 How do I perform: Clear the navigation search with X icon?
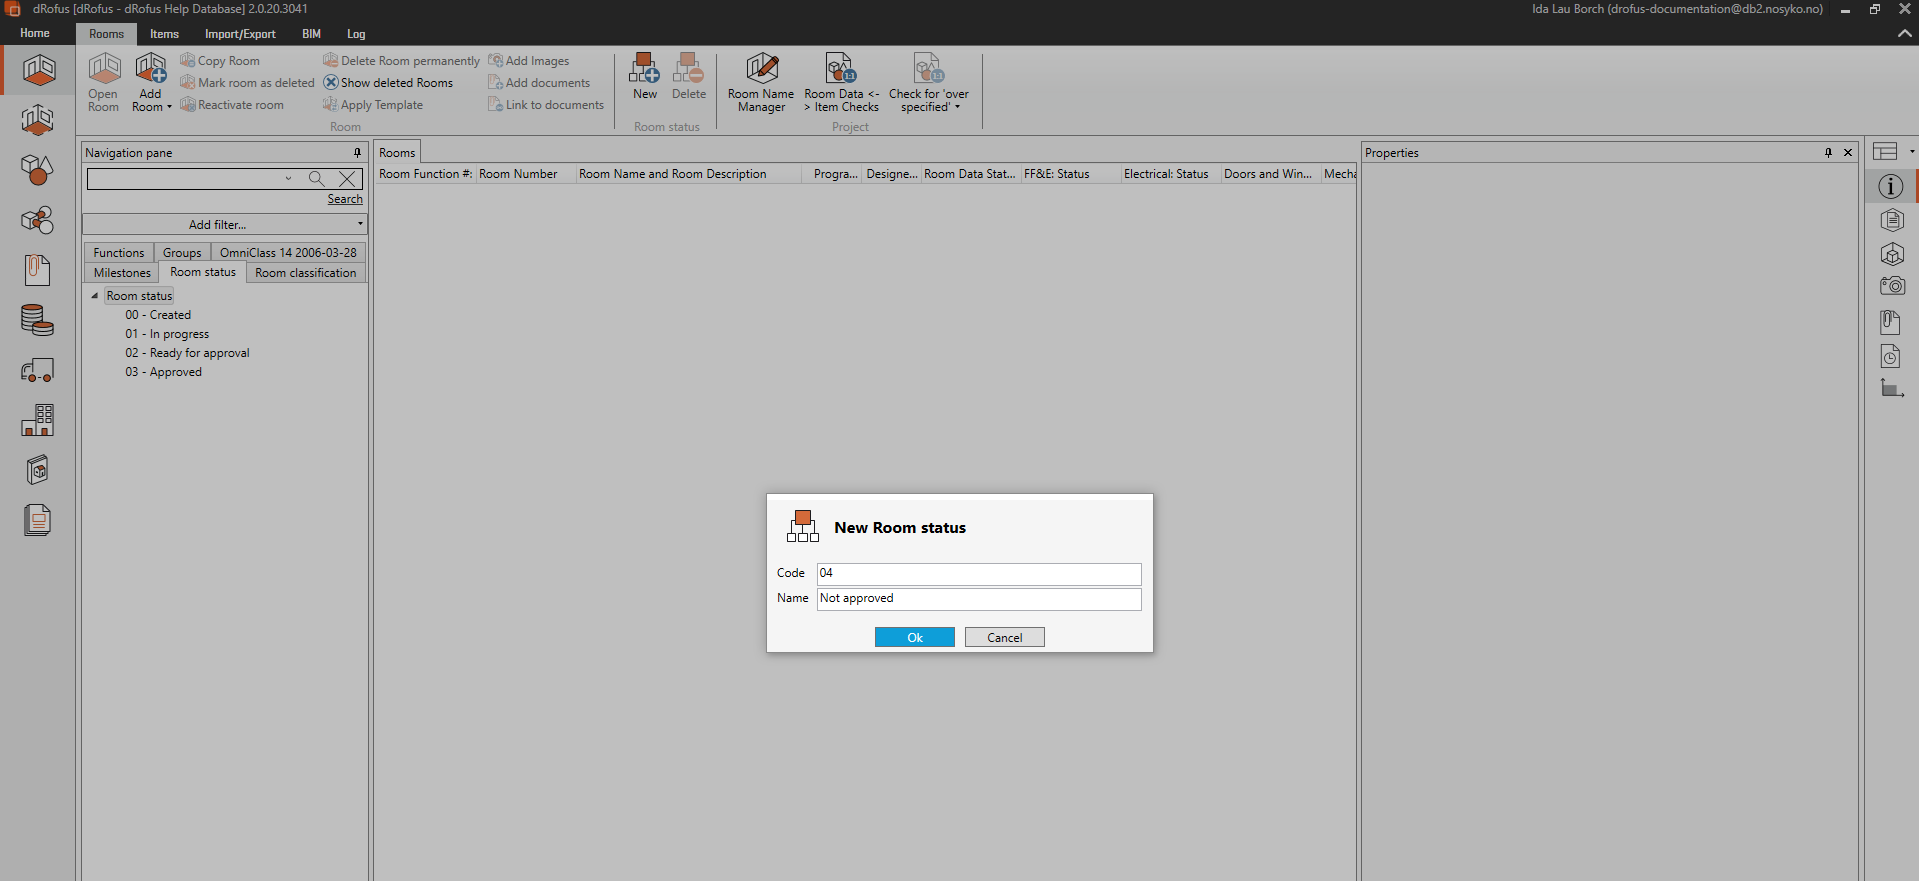coord(347,179)
